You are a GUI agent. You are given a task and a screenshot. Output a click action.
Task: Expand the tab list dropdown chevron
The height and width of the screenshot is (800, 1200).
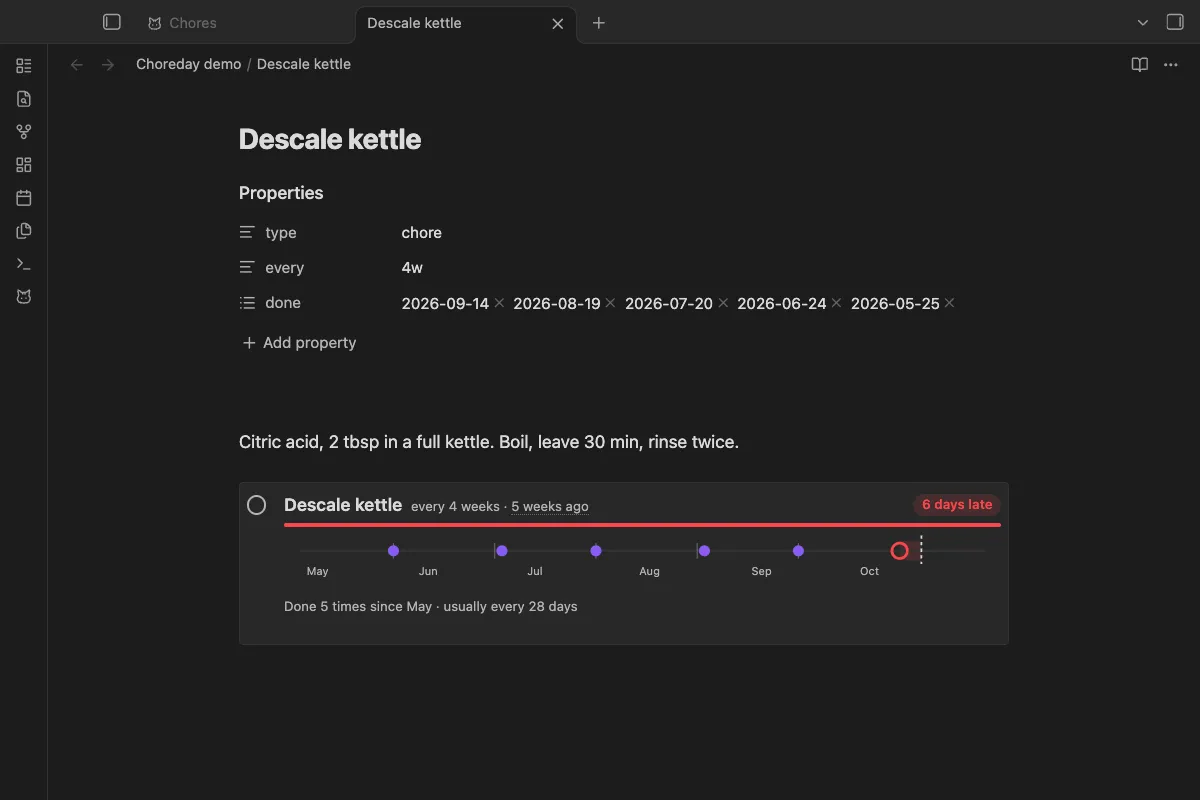(1143, 23)
